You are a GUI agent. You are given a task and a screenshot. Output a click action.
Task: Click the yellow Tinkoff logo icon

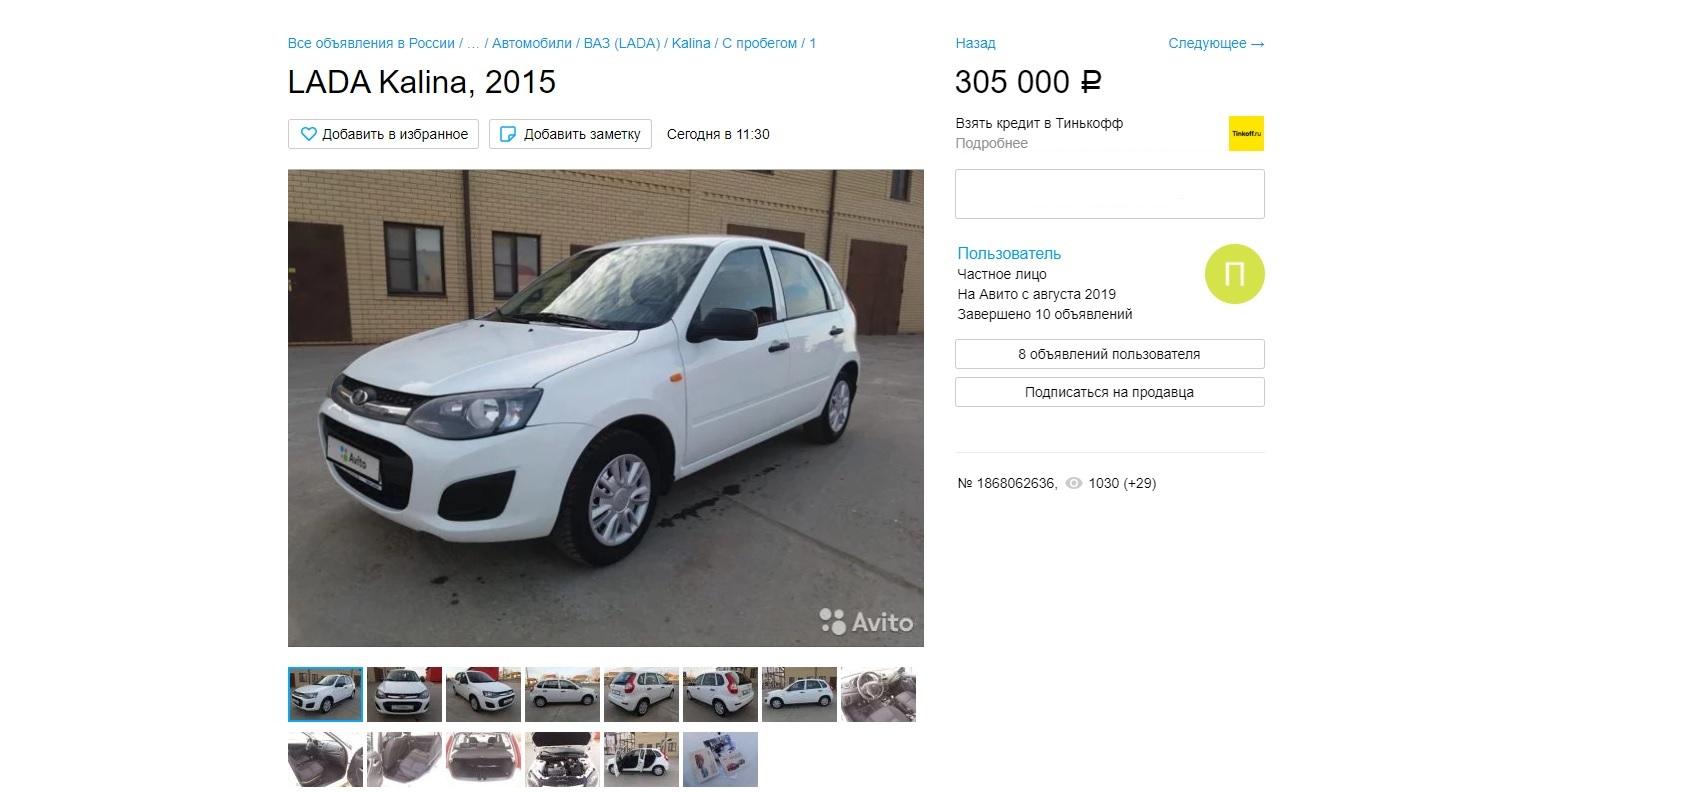pyautogui.click(x=1246, y=133)
